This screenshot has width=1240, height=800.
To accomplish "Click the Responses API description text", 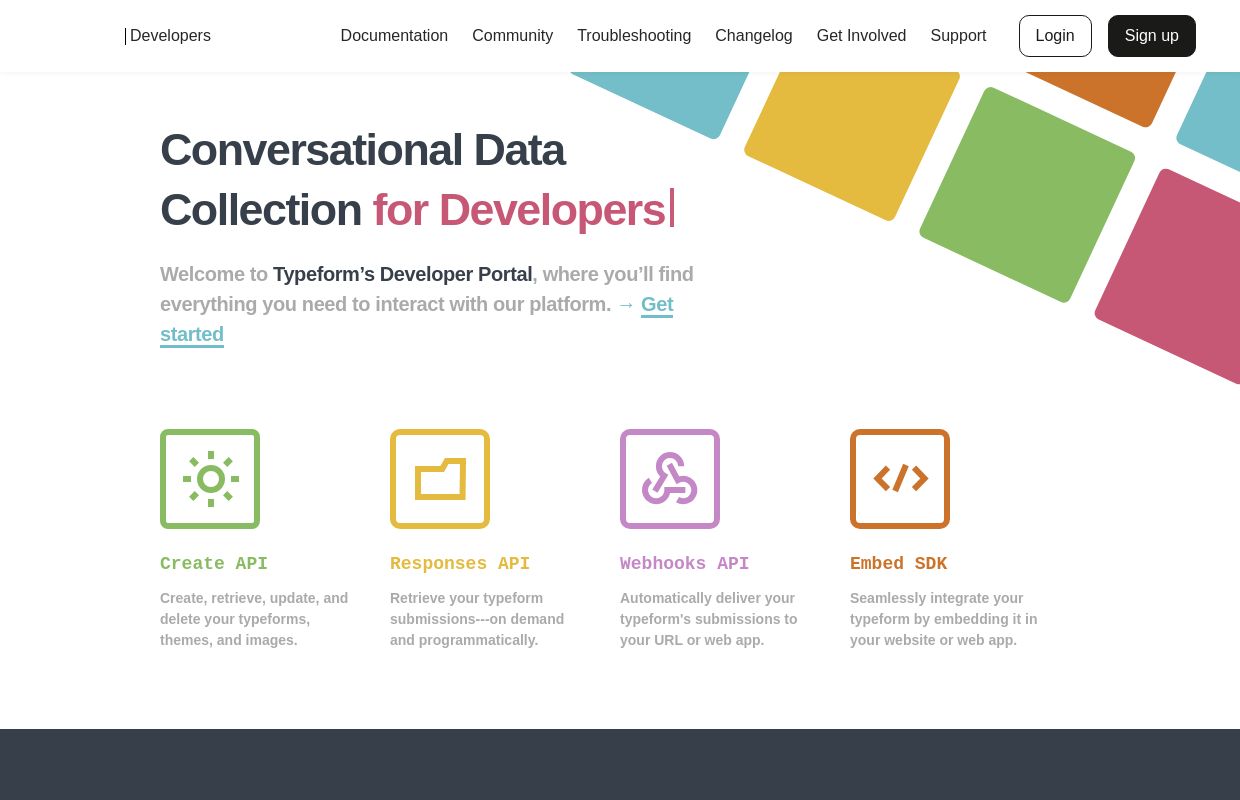I will (x=477, y=619).
